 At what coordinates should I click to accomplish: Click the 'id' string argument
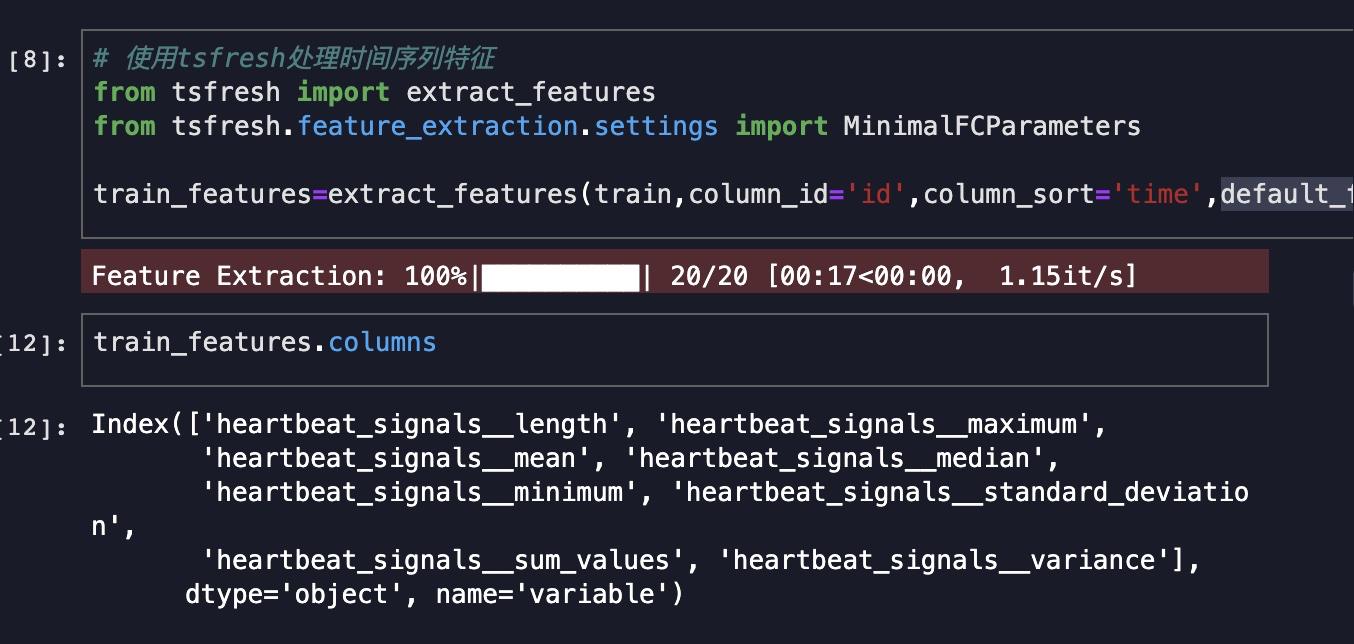coord(876,193)
